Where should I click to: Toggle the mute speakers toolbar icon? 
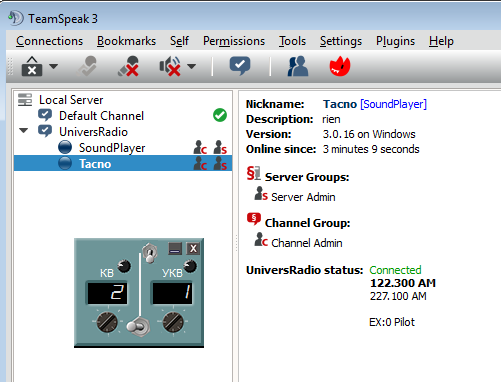point(170,66)
